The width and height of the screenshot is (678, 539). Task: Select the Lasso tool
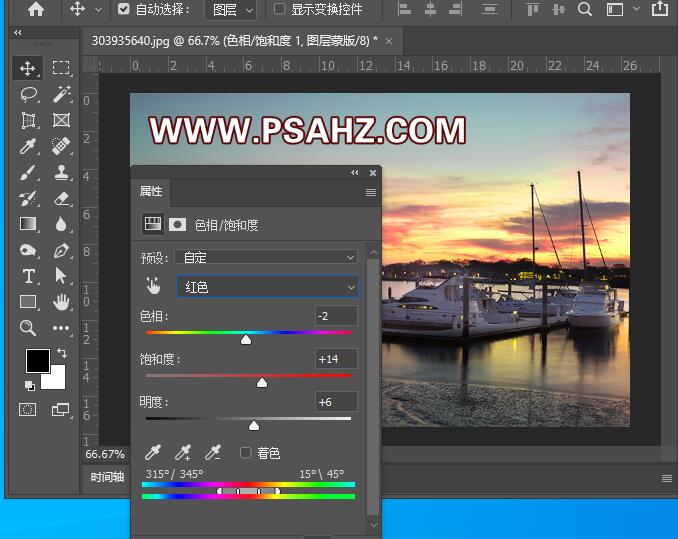click(29, 94)
